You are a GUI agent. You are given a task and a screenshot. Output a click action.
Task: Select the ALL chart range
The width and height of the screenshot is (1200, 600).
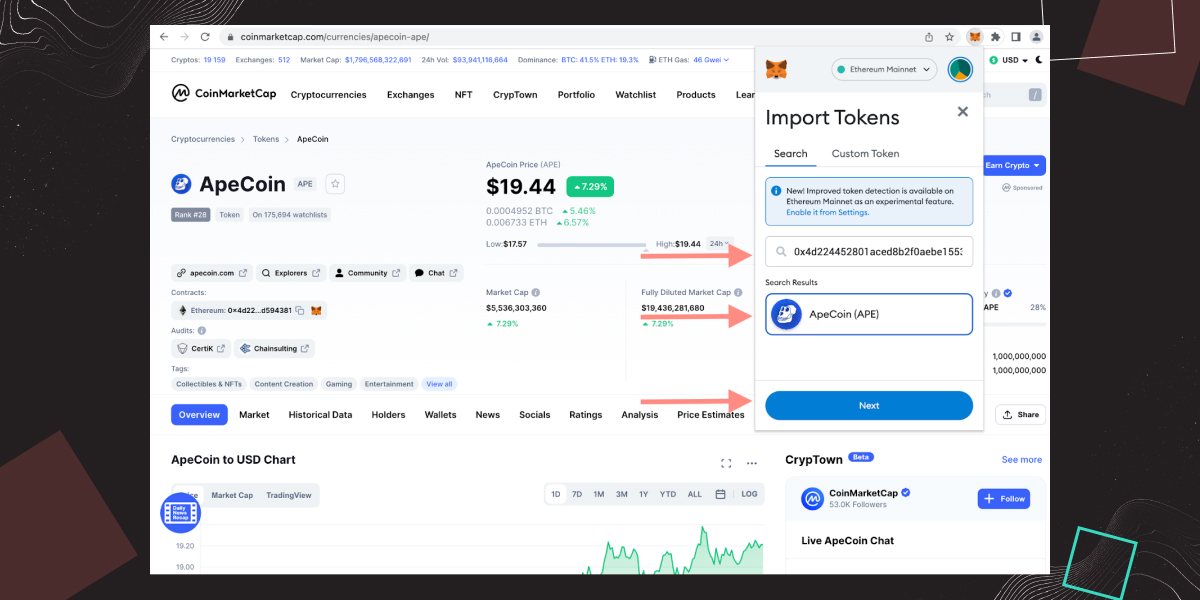coord(695,494)
